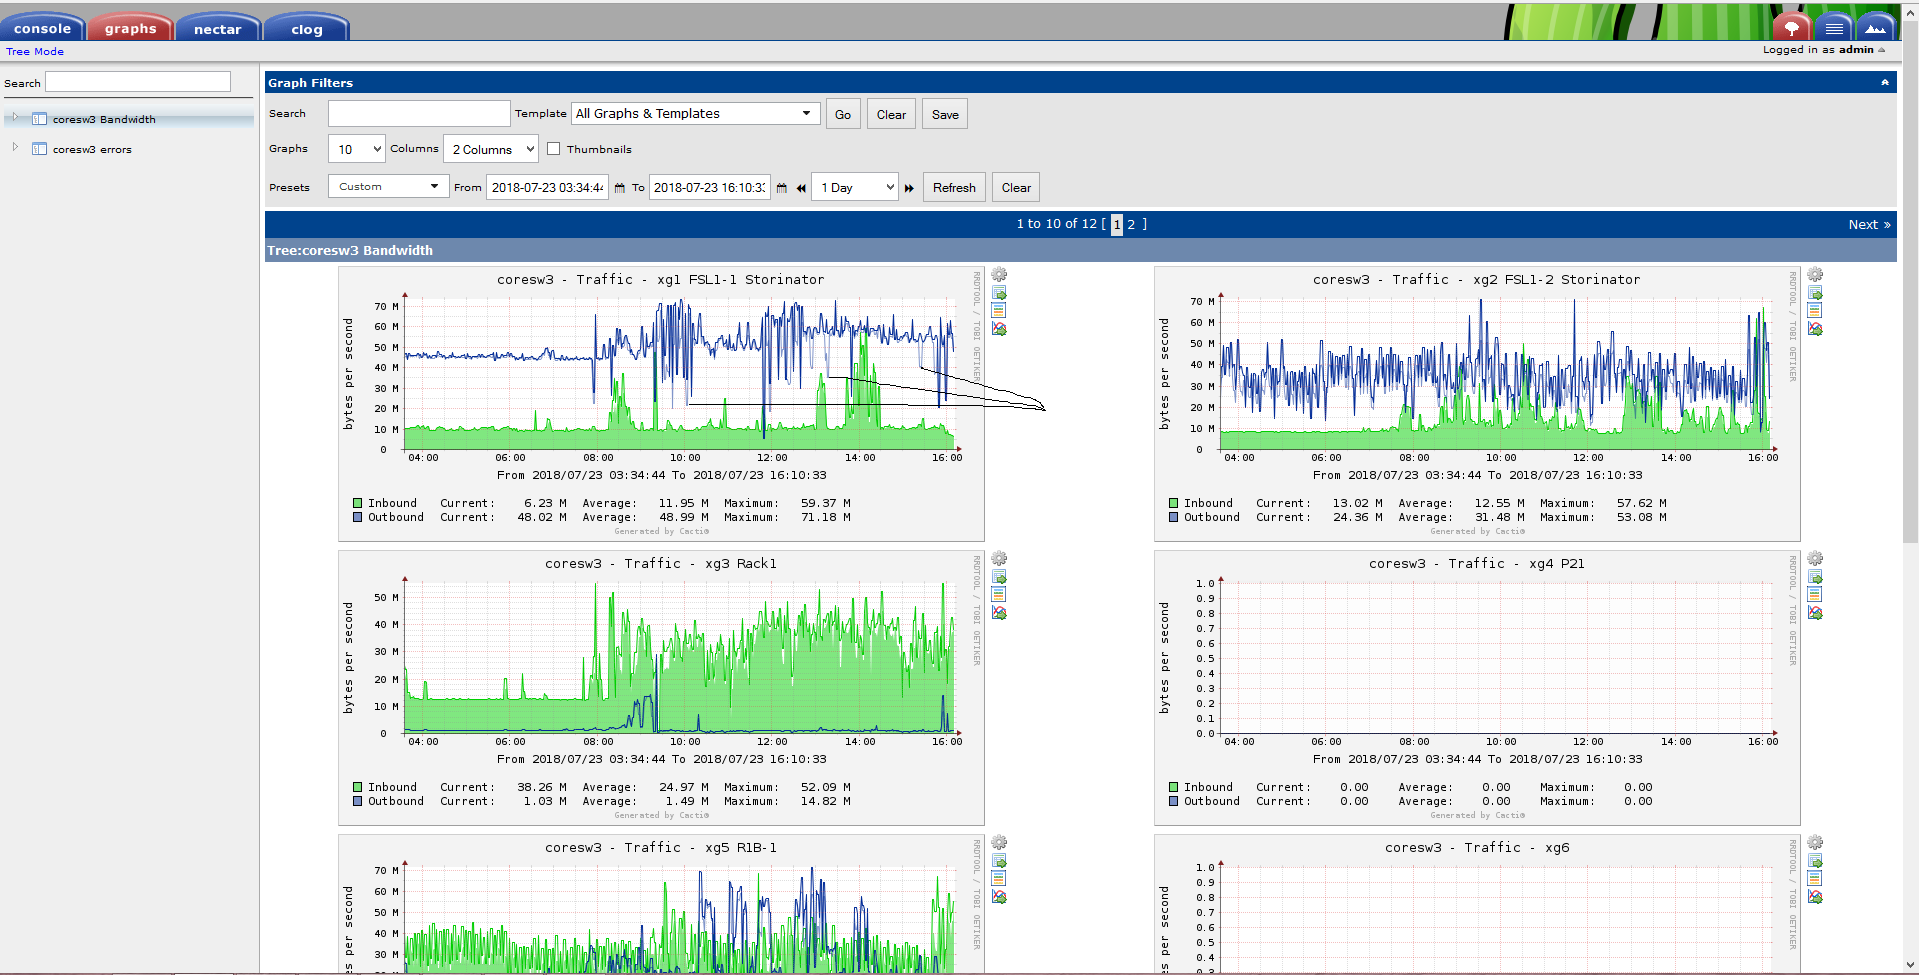The width and height of the screenshot is (1919, 975).
Task: Click the xg3 Rack1 traffic graph image
Action: (x=661, y=686)
